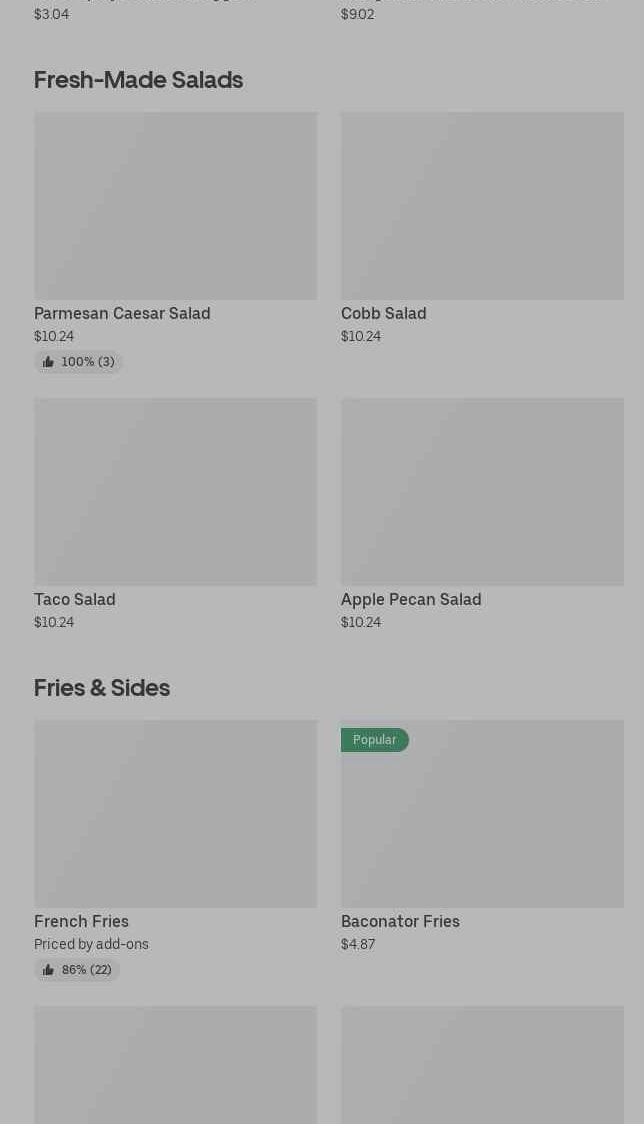This screenshot has height=1124, width=644.
Task: Click the $4.87 Baconator Fries price
Action: coord(358,944)
